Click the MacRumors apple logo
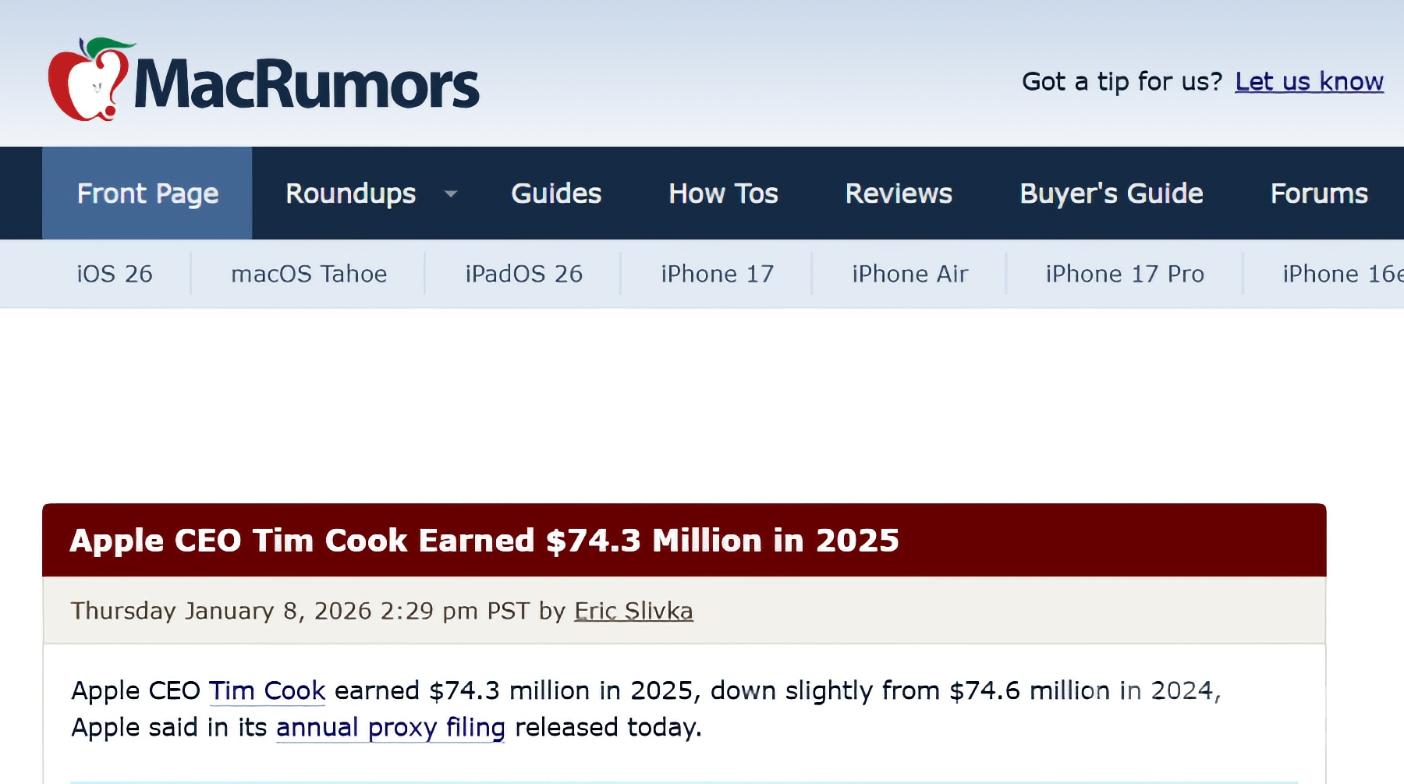Viewport: 1404px width, 784px height. click(90, 80)
